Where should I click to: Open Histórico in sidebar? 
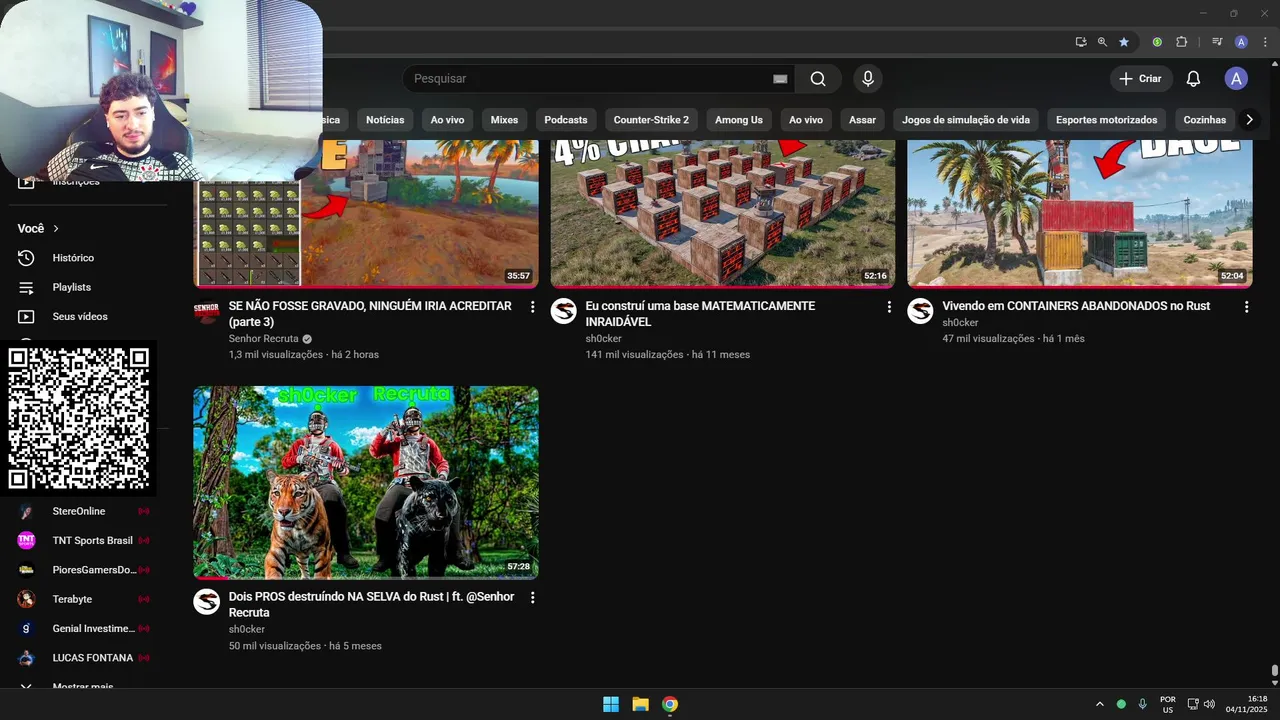73,258
